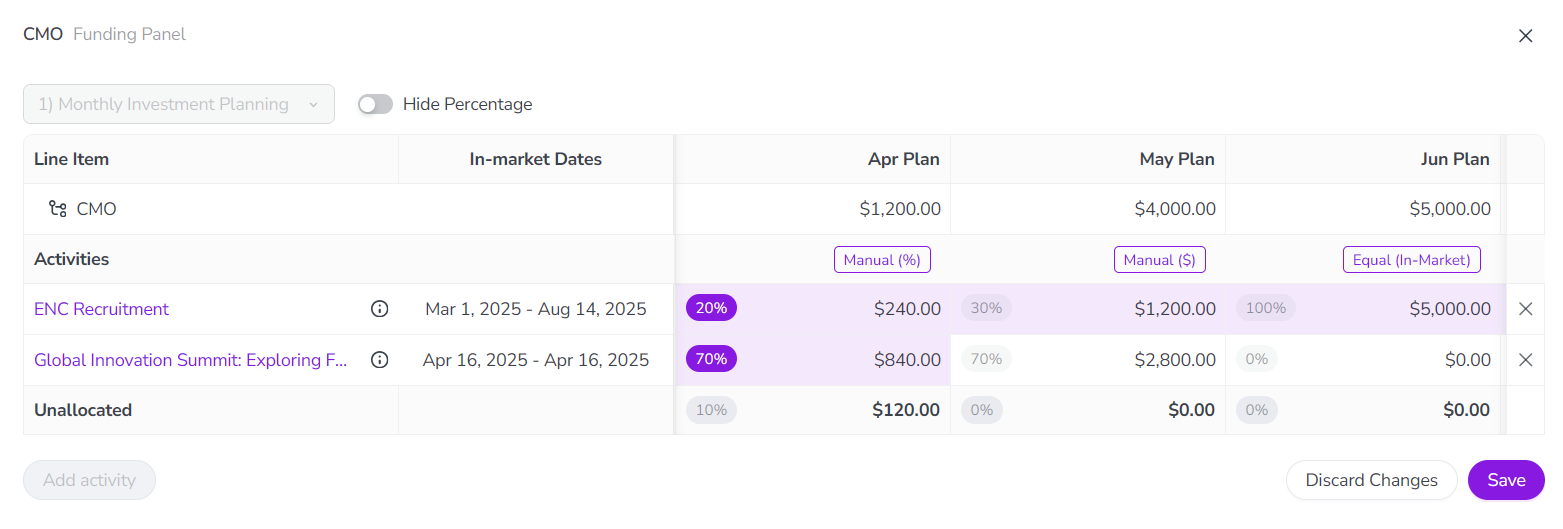Click the Save button
The height and width of the screenshot is (529, 1563).
(1506, 480)
